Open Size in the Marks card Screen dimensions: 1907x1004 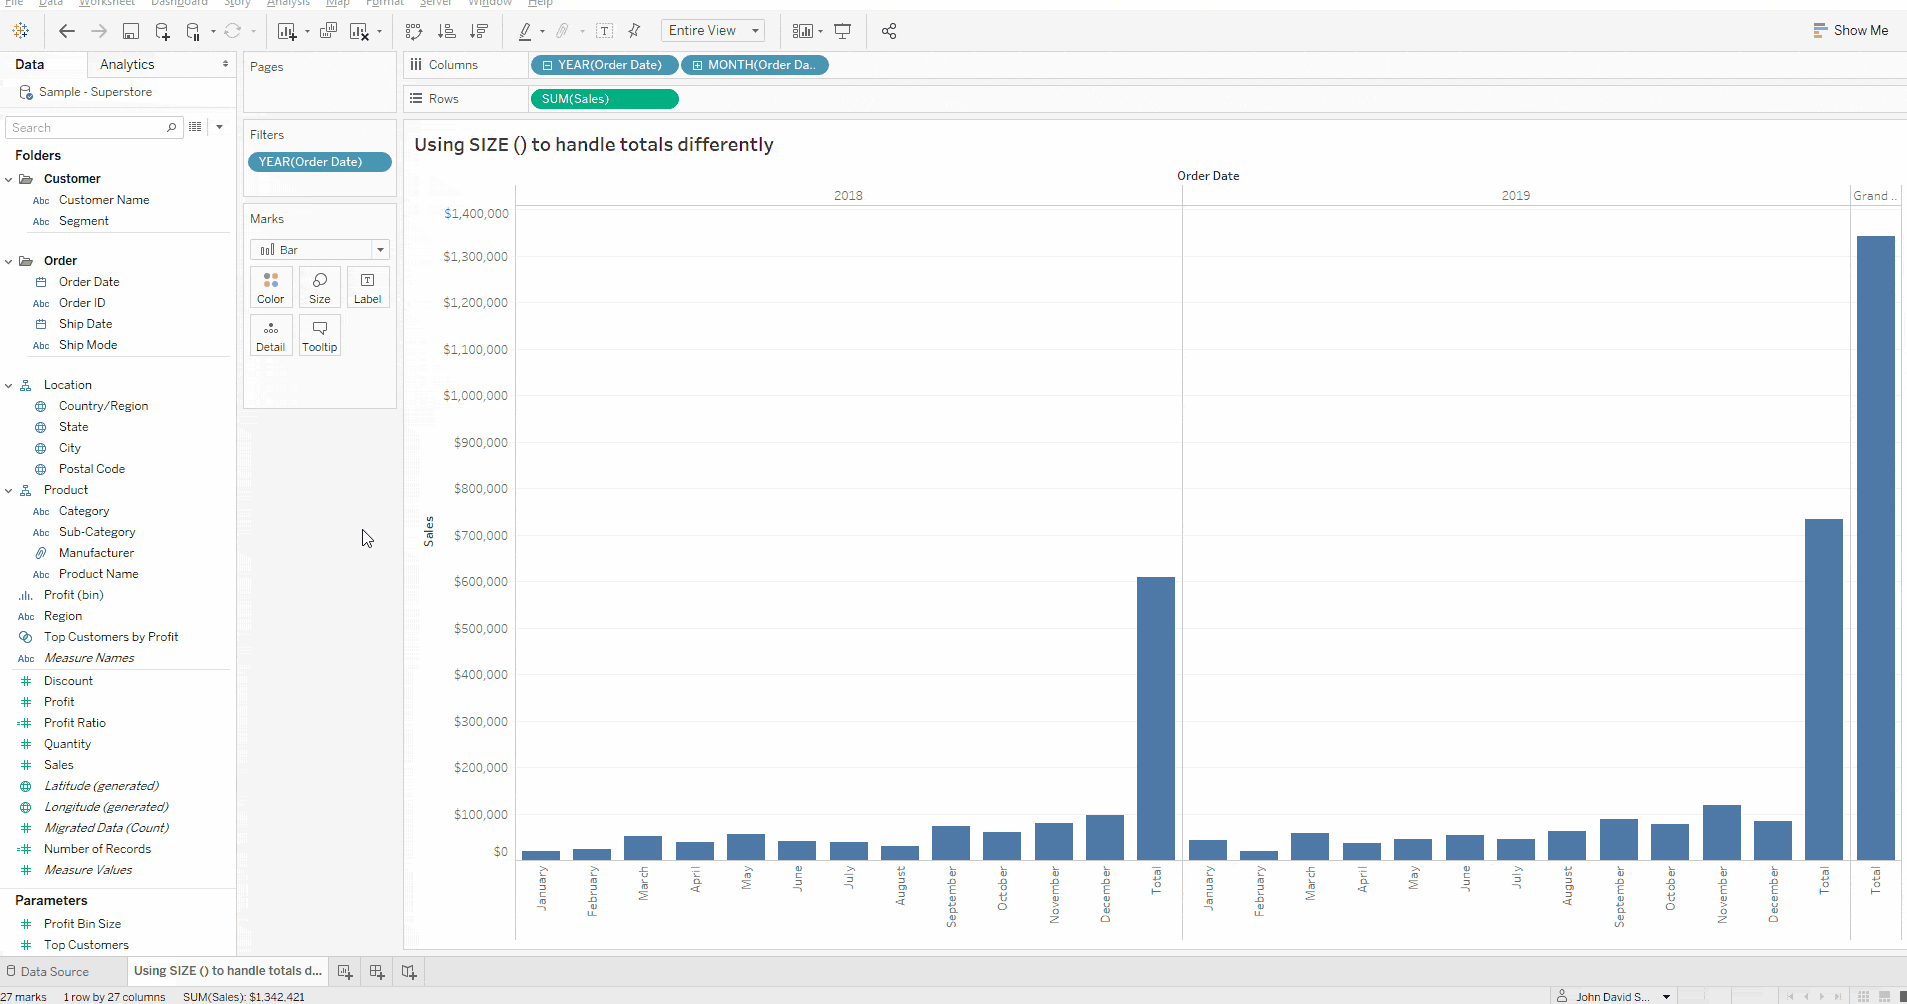[x=320, y=287]
